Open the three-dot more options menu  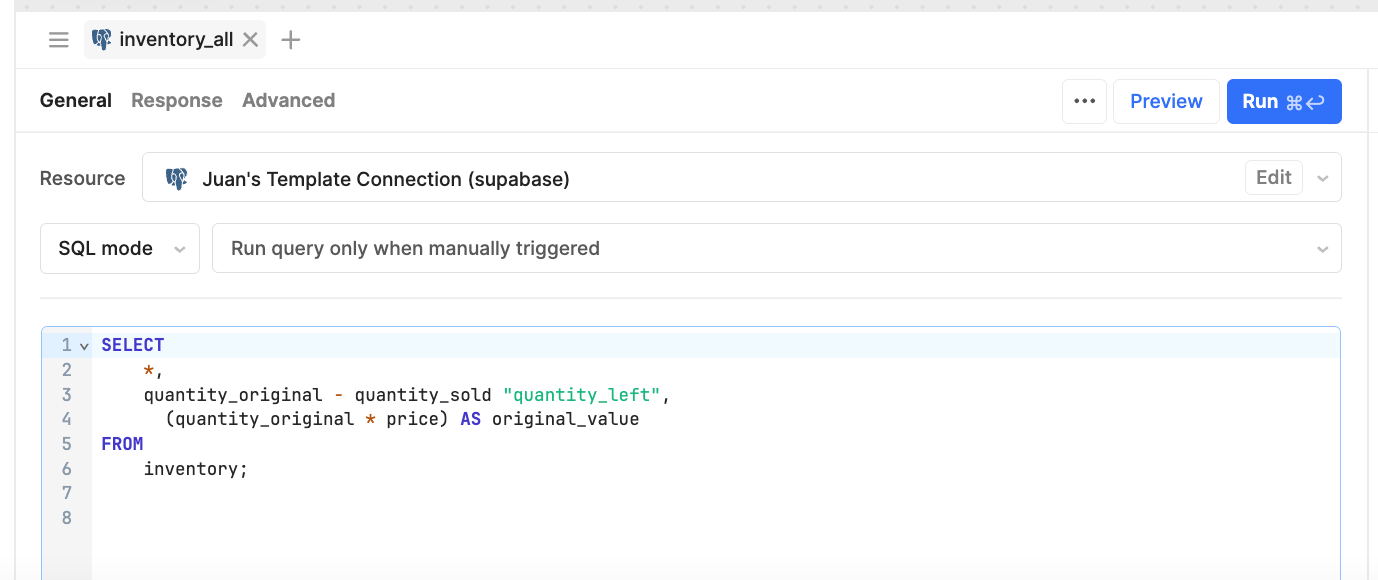[1084, 101]
